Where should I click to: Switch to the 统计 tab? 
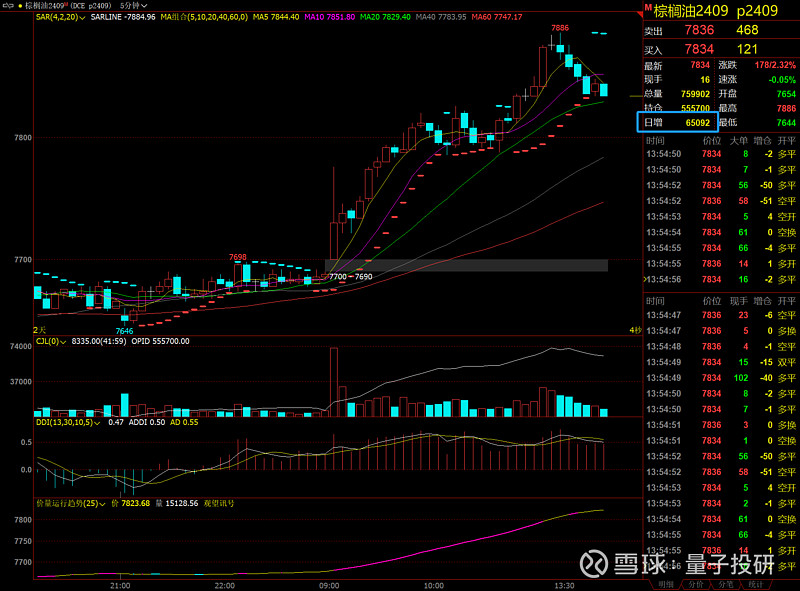[x=757, y=584]
